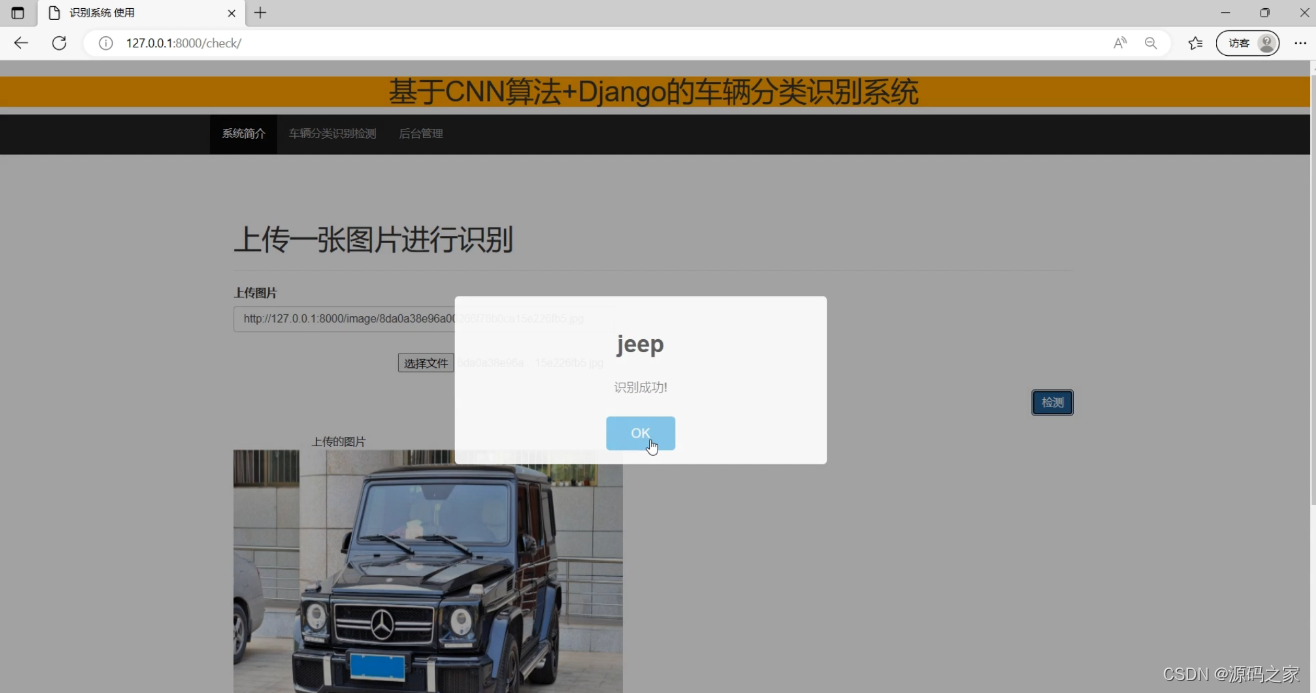Click the 识别成功! message text

point(640,387)
